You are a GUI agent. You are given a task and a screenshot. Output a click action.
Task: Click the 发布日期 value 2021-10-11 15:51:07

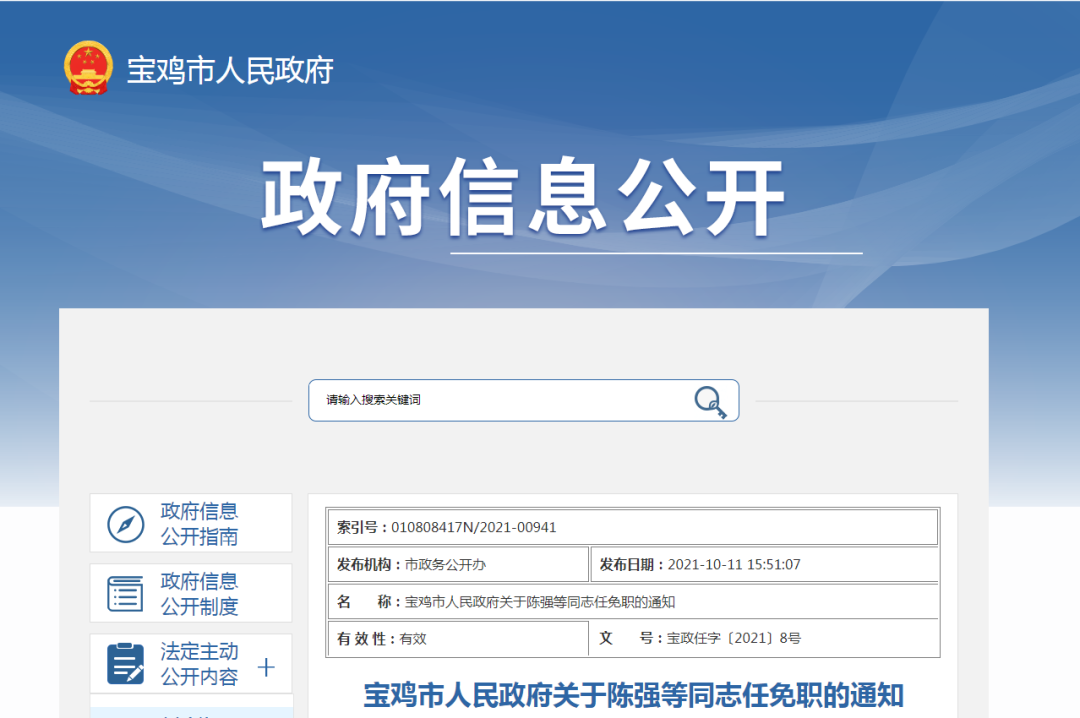(x=734, y=564)
